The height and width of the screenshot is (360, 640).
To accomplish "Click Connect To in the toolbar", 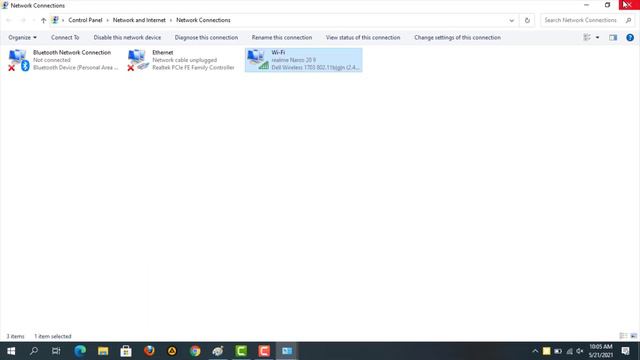I will pyautogui.click(x=65, y=38).
